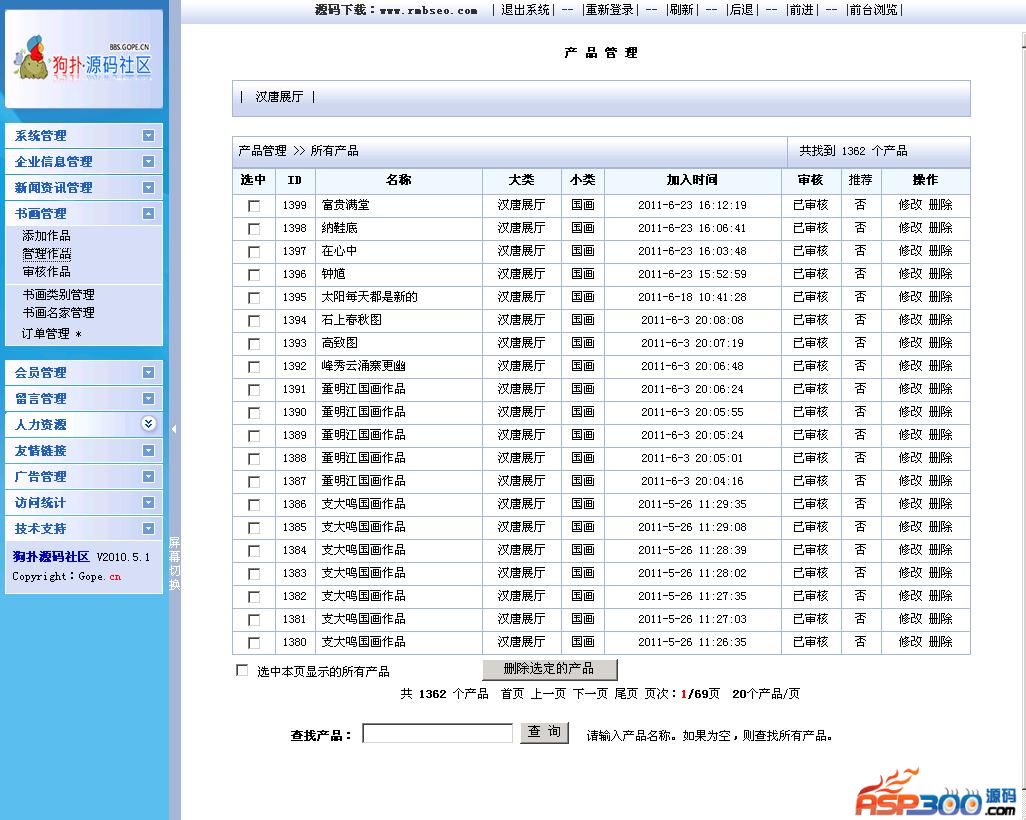This screenshot has width=1026, height=820.
Task: Click 删除 for product 1385
Action: click(x=940, y=527)
